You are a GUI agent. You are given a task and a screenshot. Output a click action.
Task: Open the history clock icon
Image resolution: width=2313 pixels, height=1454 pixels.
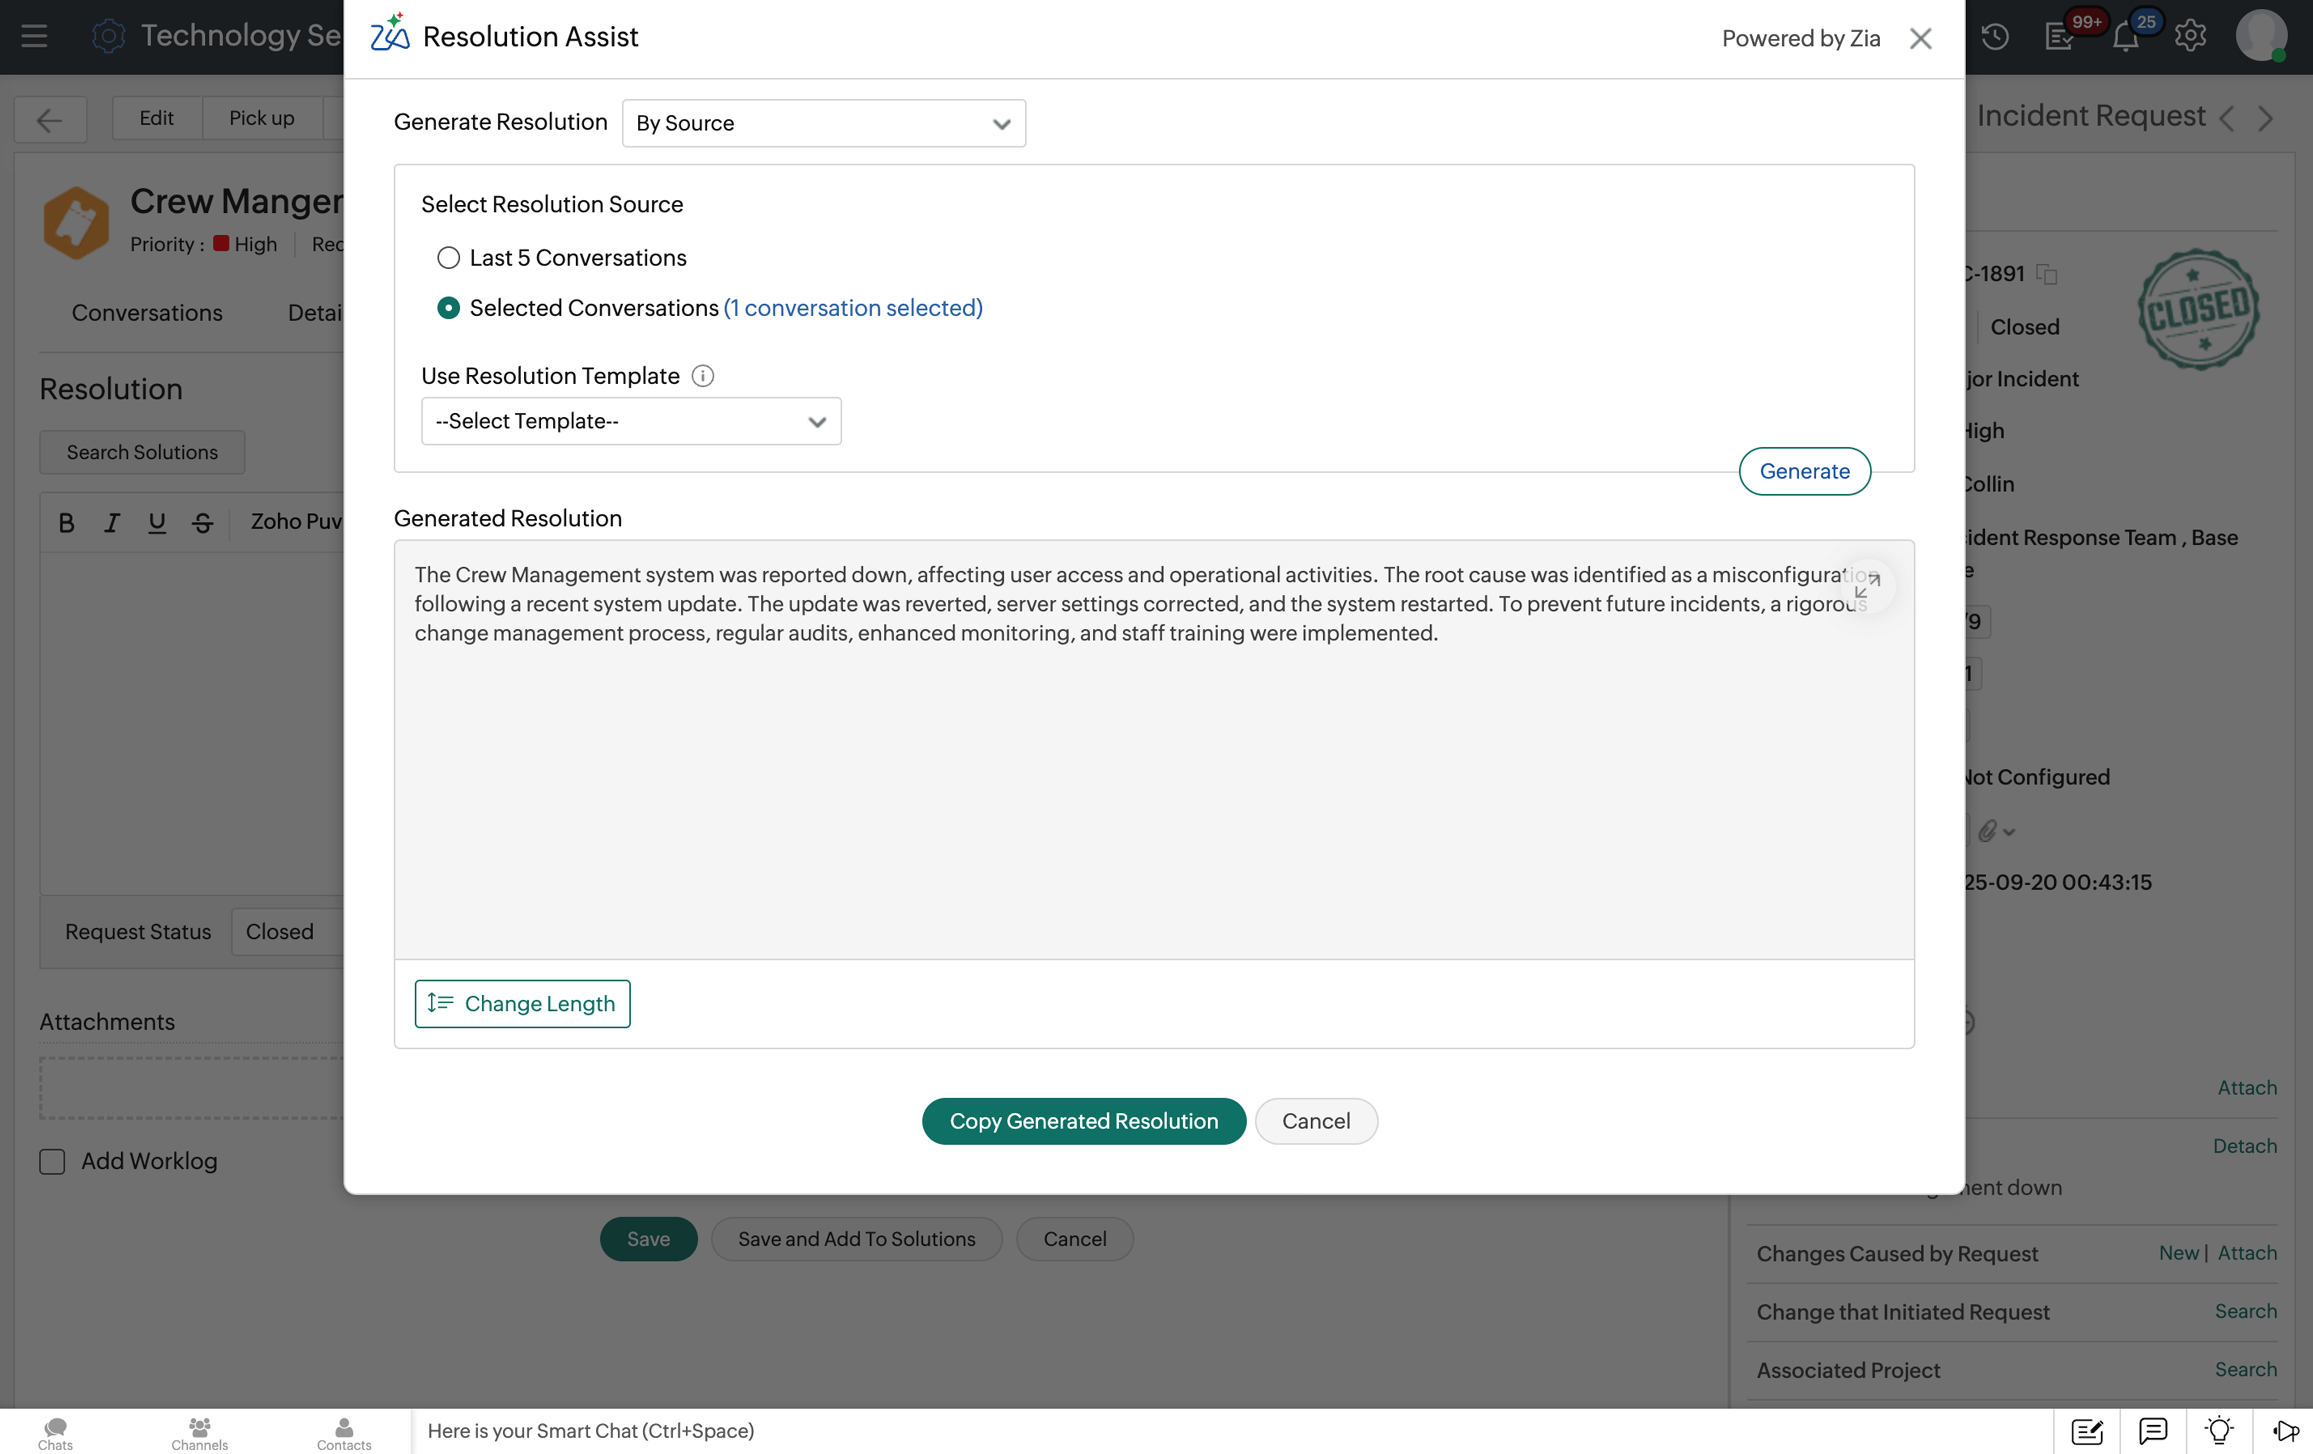pos(1995,37)
